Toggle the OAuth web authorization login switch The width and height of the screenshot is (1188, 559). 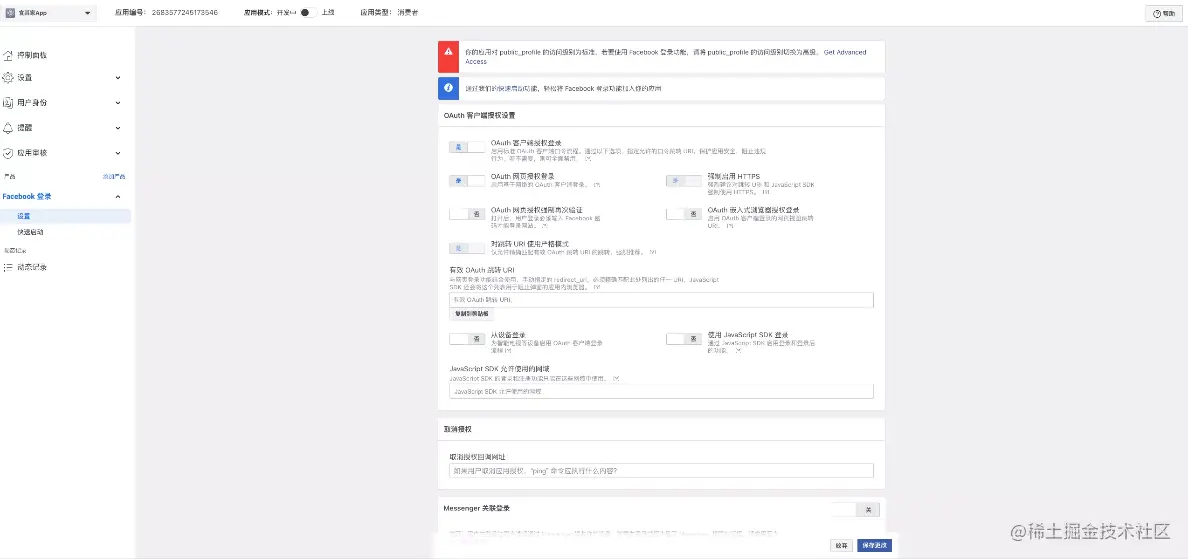(467, 180)
